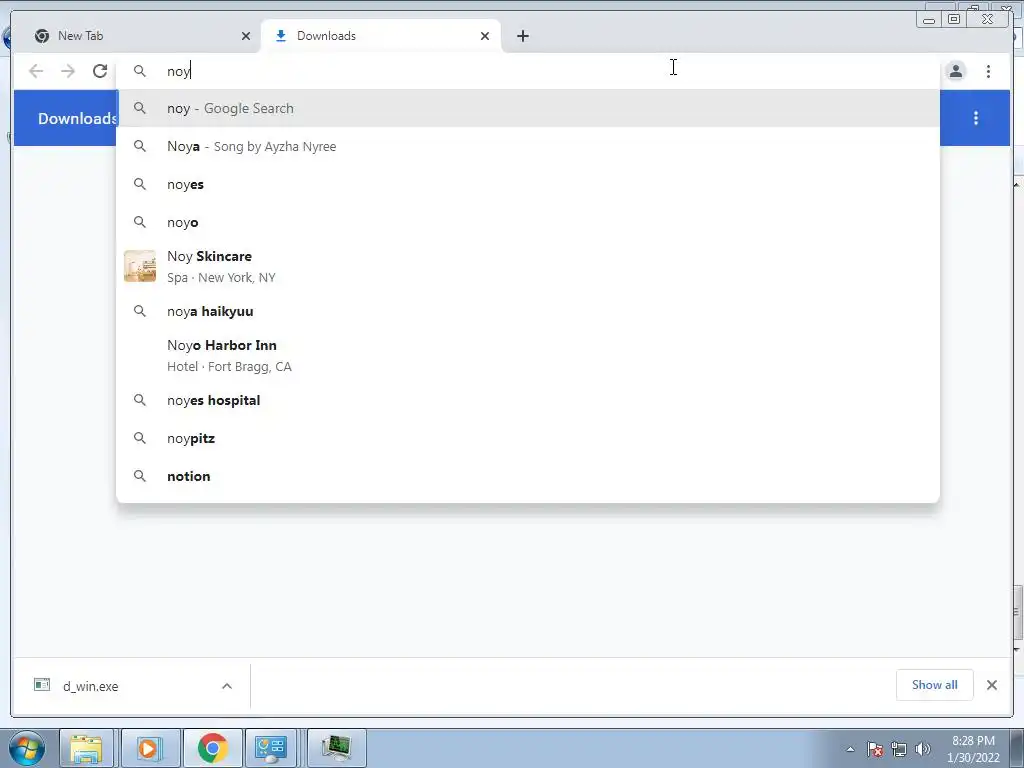Open Windows Explorer from taskbar

coord(86,748)
